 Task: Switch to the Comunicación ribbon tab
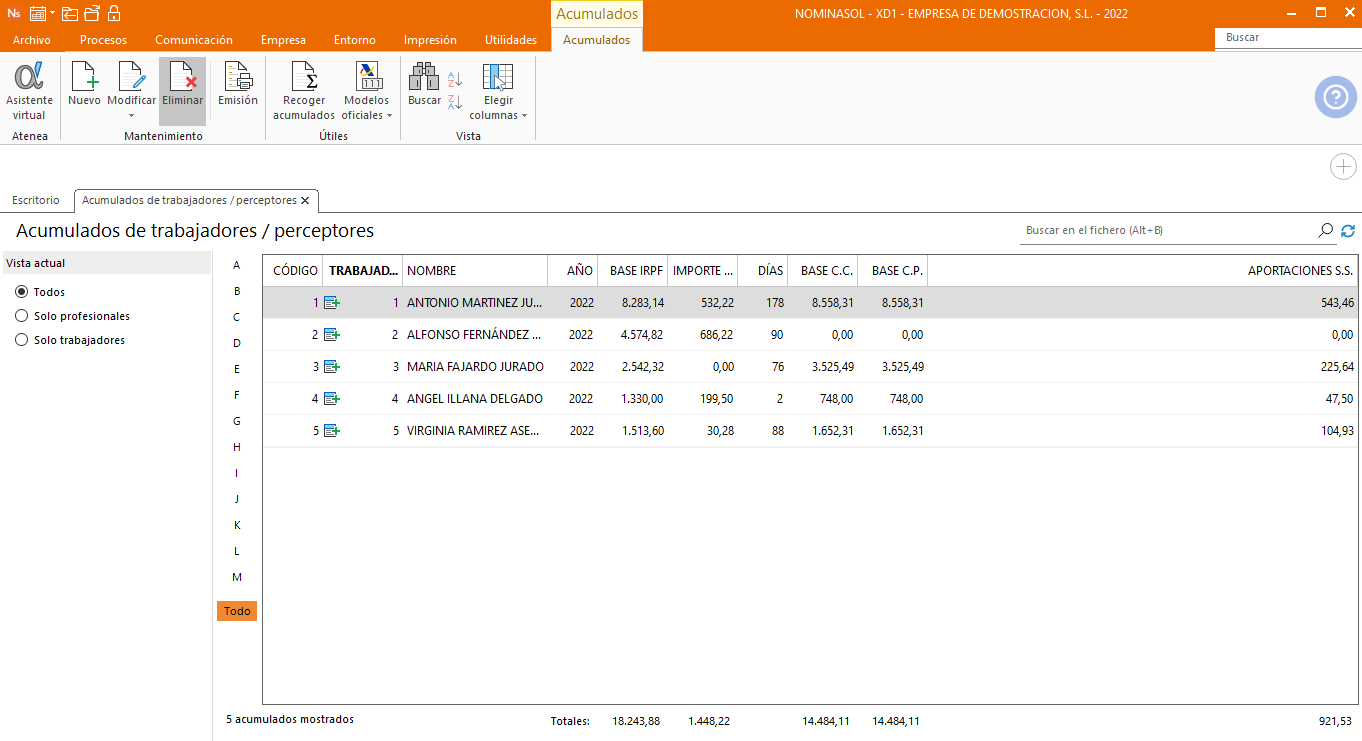click(194, 40)
